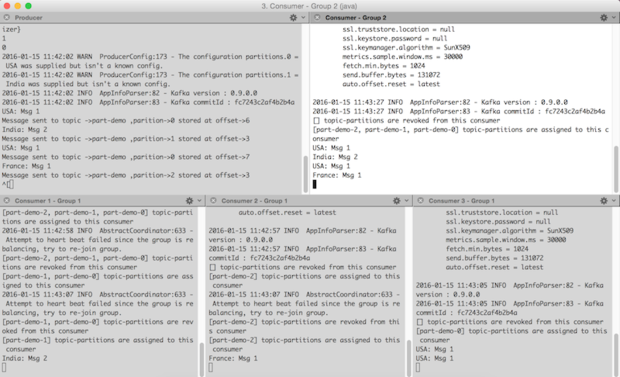Close the Consumer - Group 2 pane
This screenshot has width=620, height=377.
(x=317, y=17)
